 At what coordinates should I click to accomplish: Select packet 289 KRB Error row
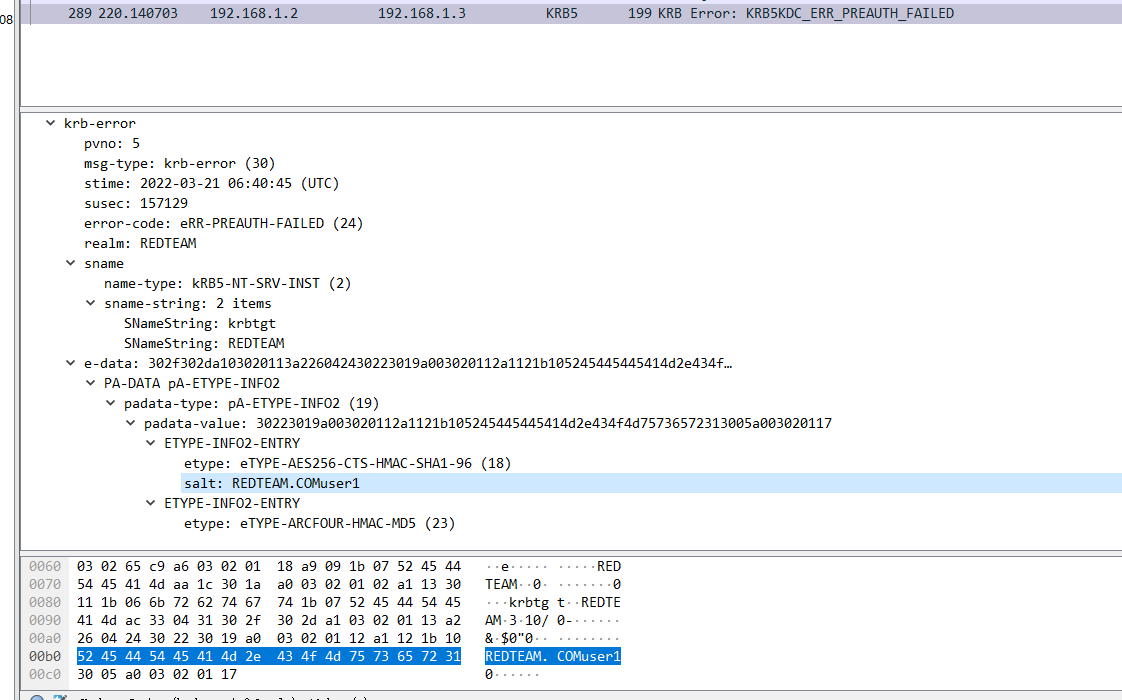pos(571,14)
